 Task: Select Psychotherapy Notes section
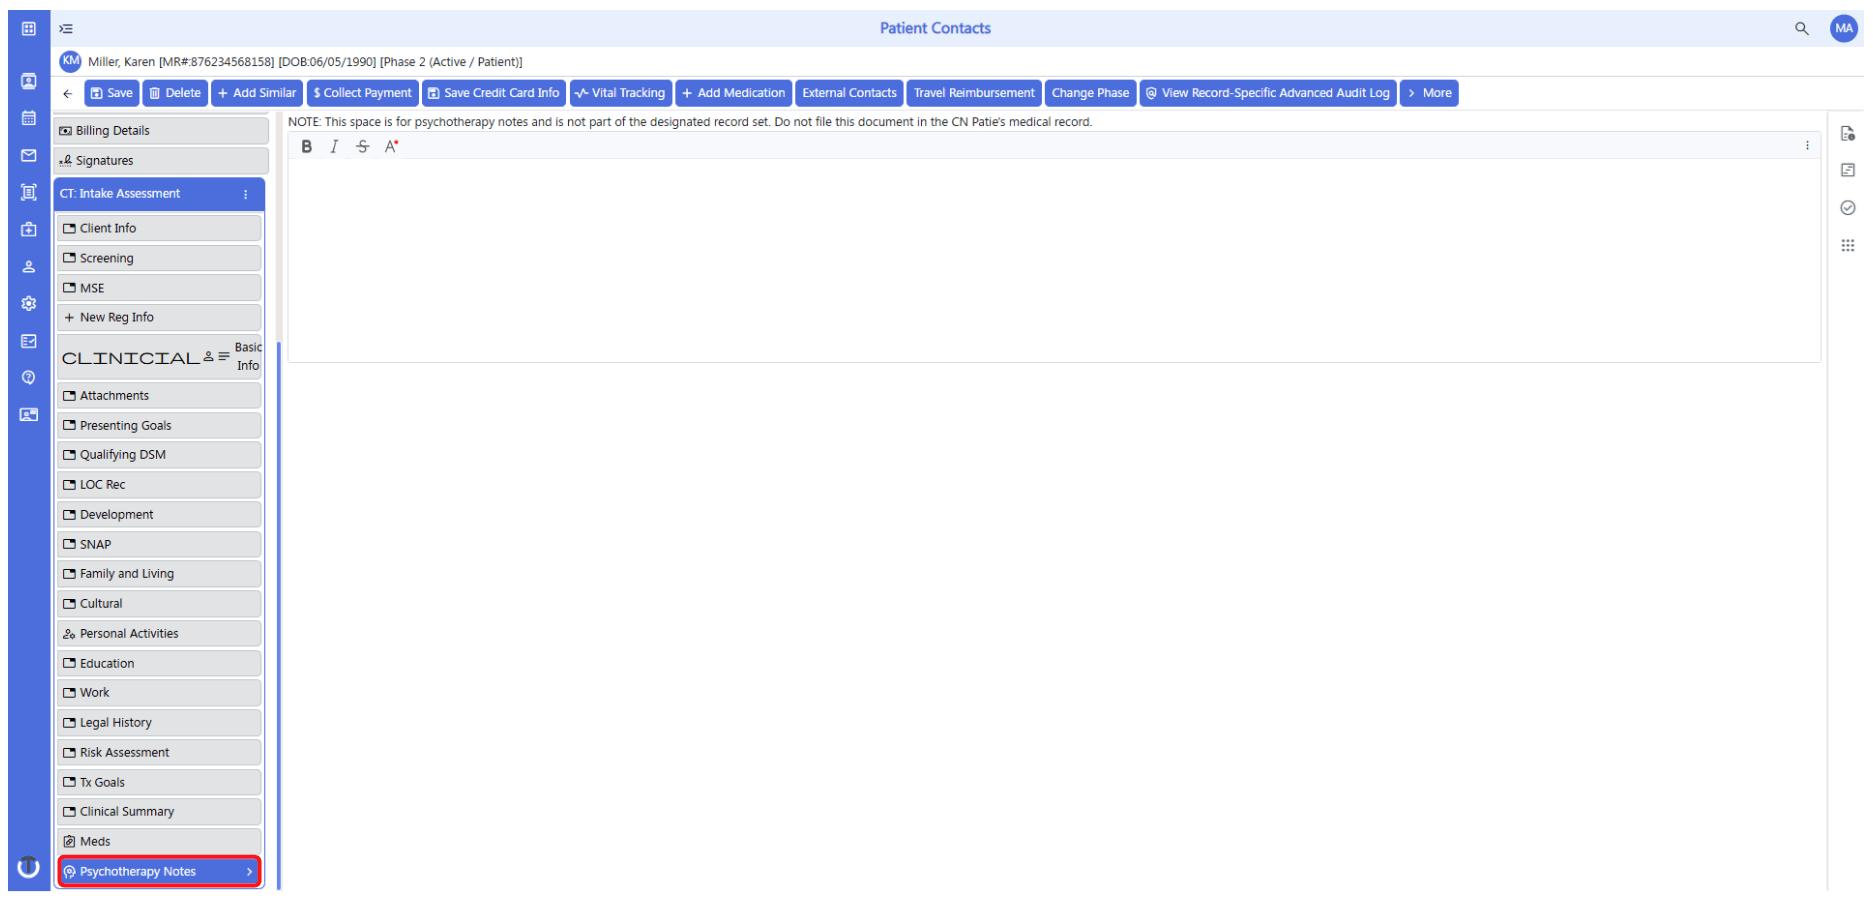[x=159, y=872]
